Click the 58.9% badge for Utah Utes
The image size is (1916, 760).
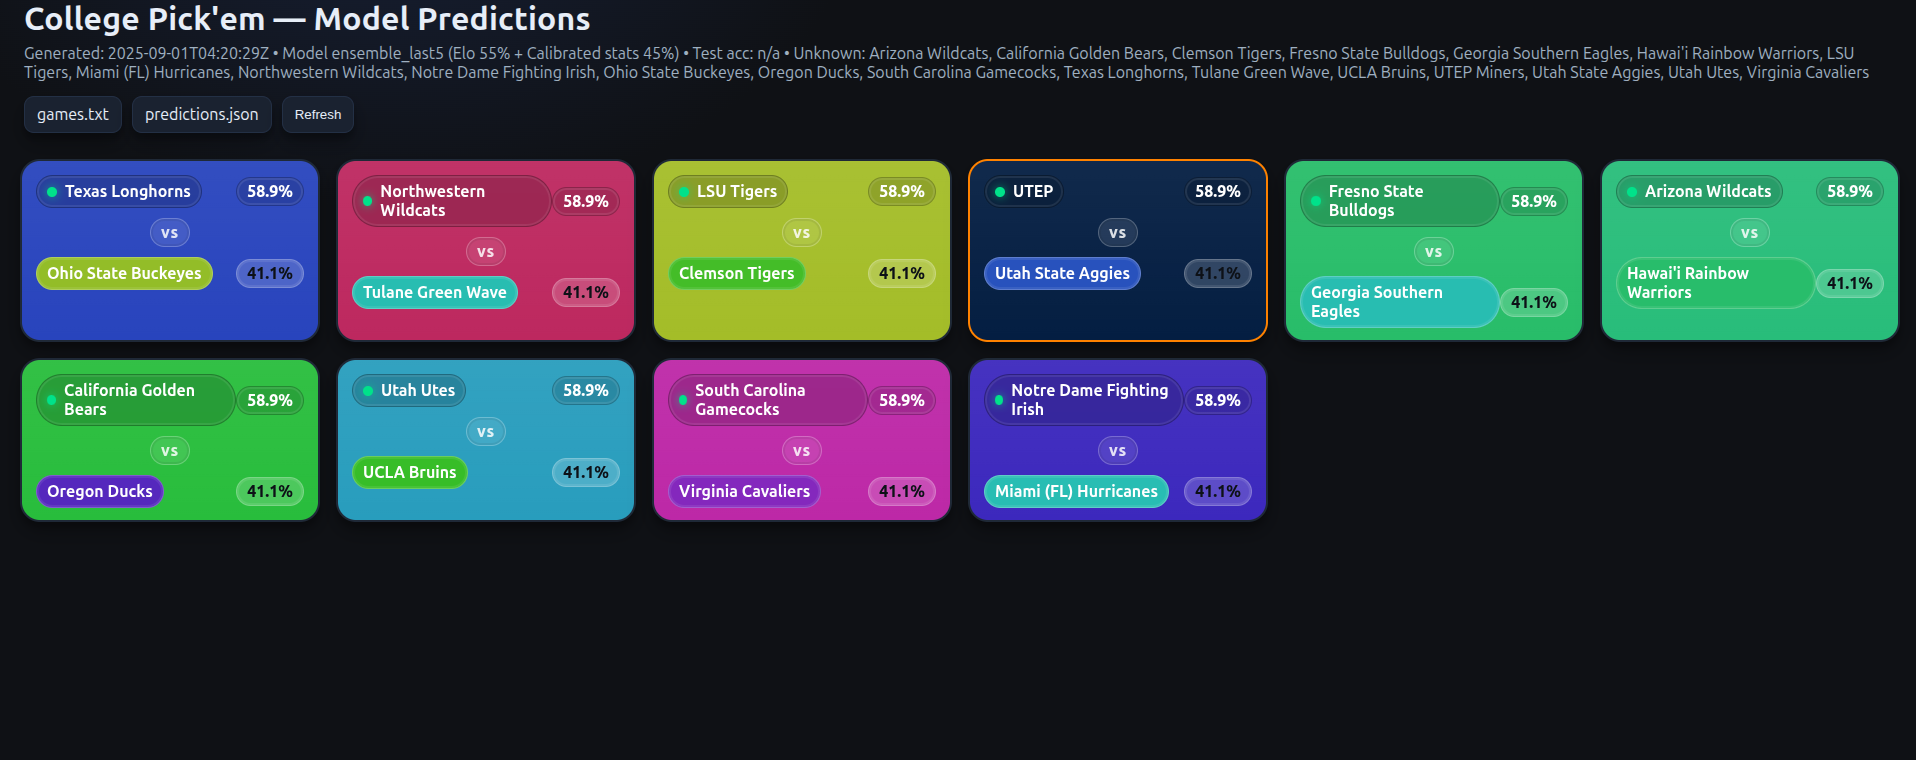pos(586,390)
